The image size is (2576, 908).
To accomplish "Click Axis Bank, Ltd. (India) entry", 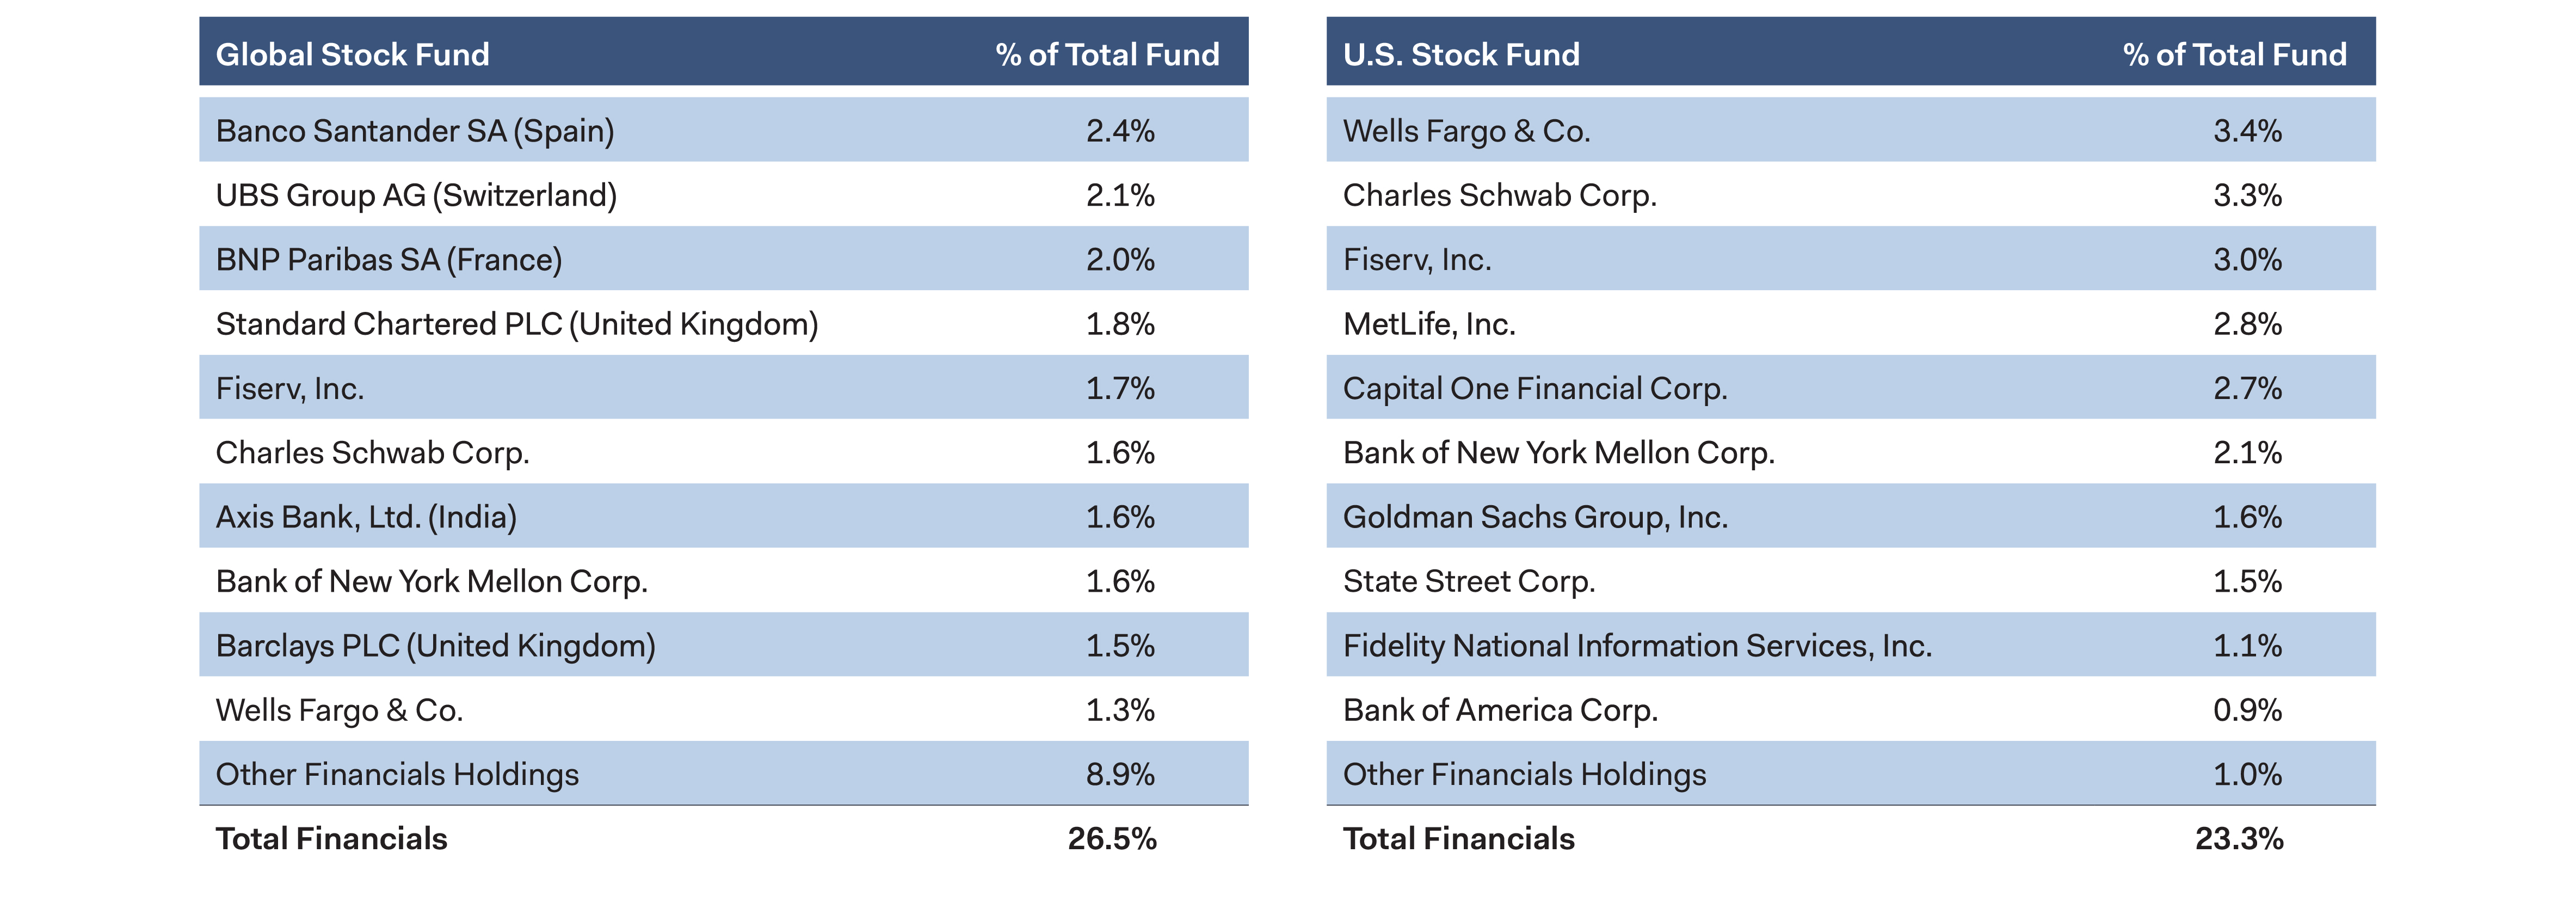I will [x=366, y=517].
